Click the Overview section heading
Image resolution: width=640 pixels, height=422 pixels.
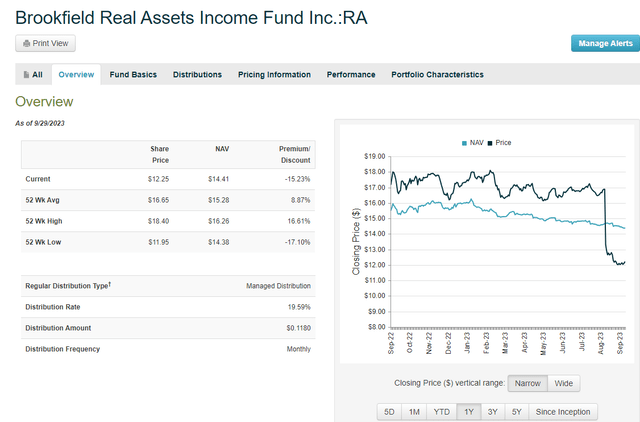[44, 102]
